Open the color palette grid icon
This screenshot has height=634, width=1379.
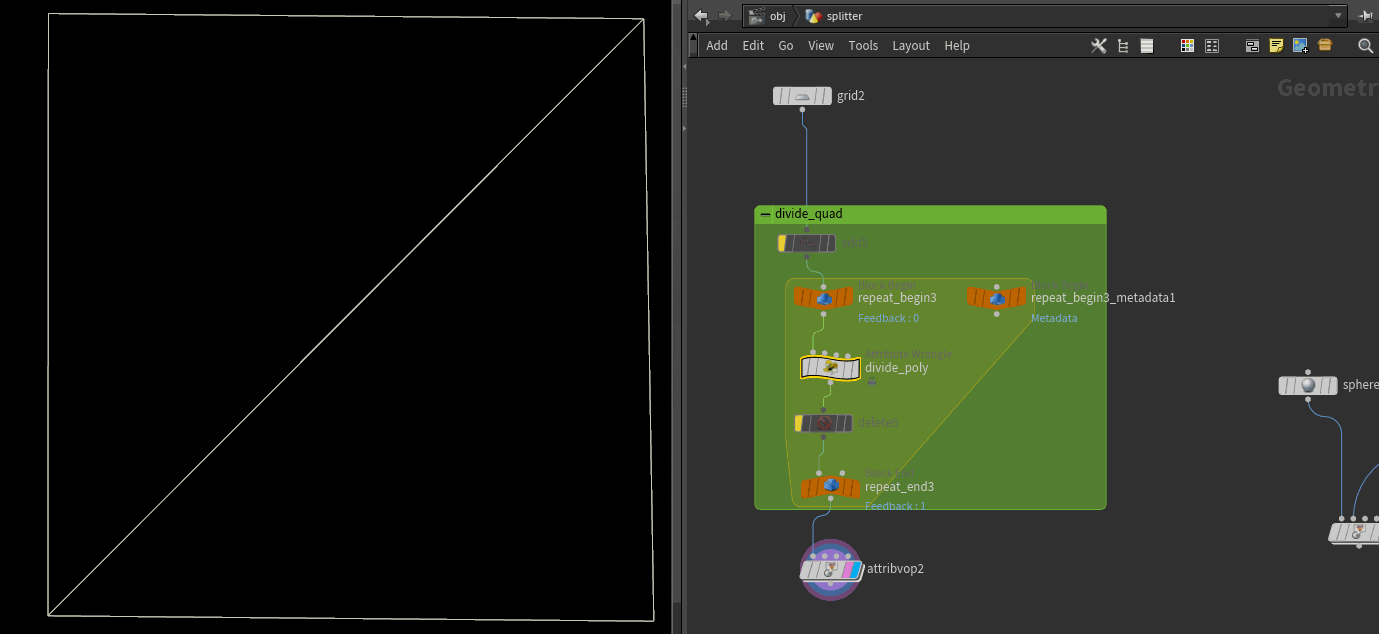(x=1187, y=46)
